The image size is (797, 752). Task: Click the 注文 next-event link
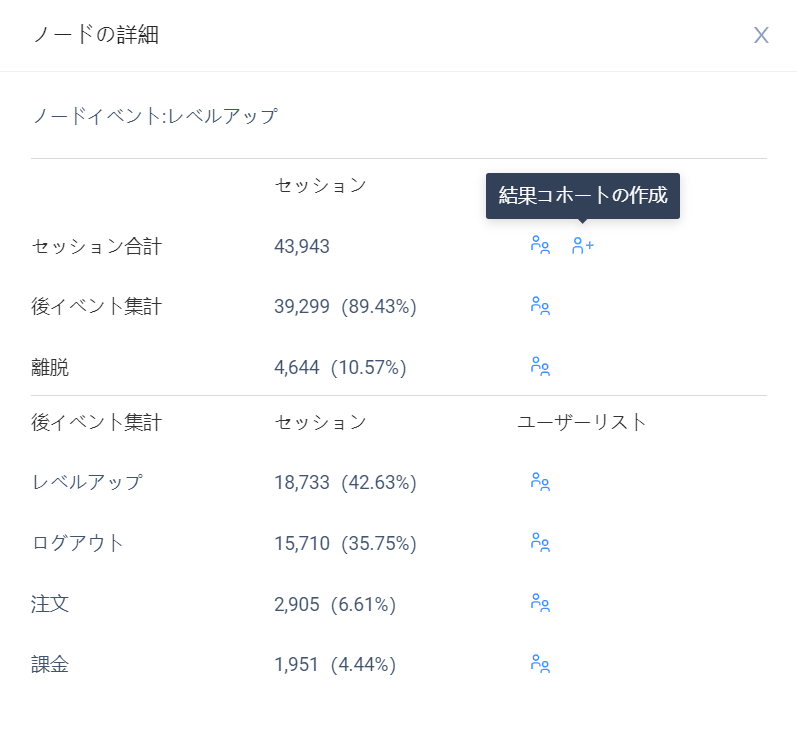coord(50,604)
